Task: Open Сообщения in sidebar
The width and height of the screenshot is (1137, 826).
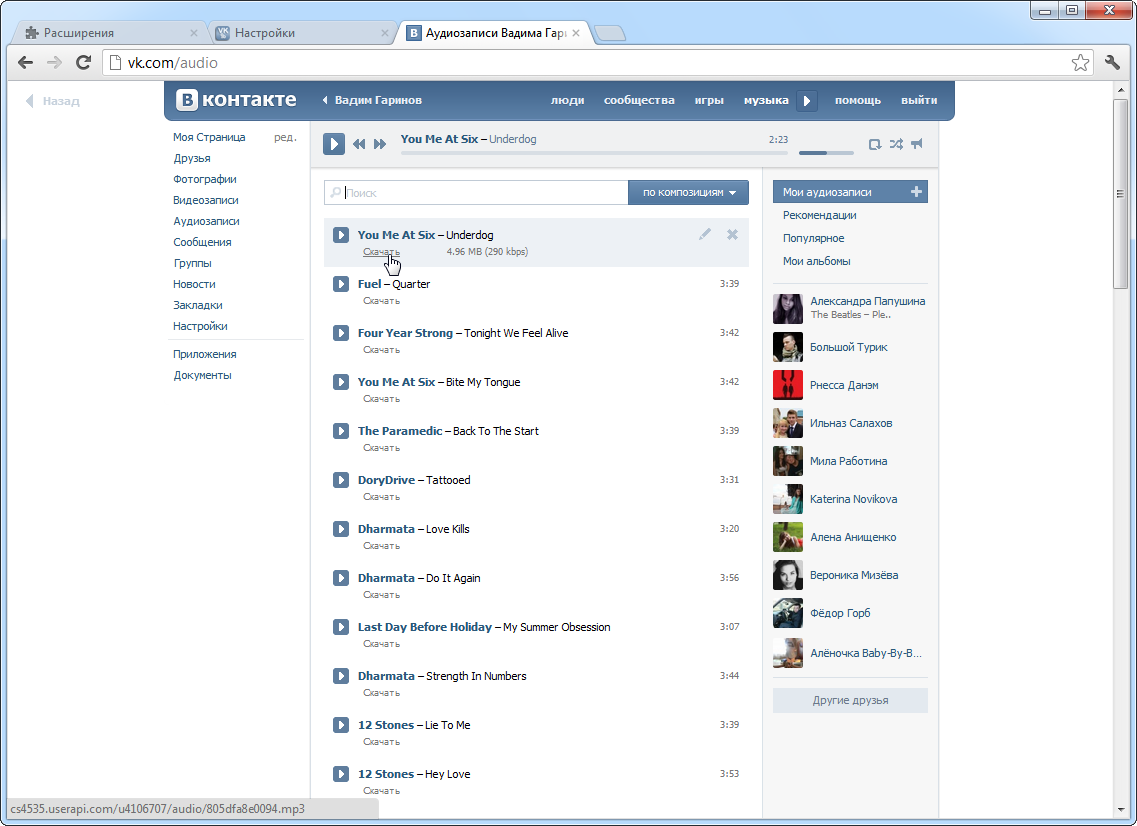Action: [x=202, y=242]
